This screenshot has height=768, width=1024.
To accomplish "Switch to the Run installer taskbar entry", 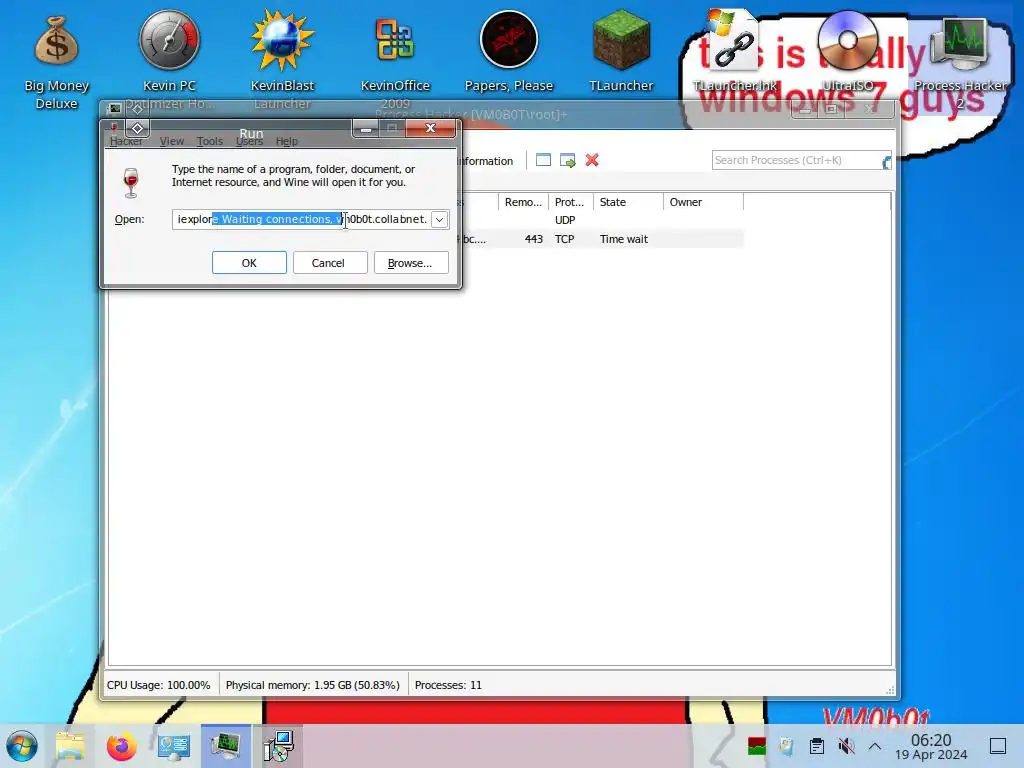I will (x=278, y=746).
